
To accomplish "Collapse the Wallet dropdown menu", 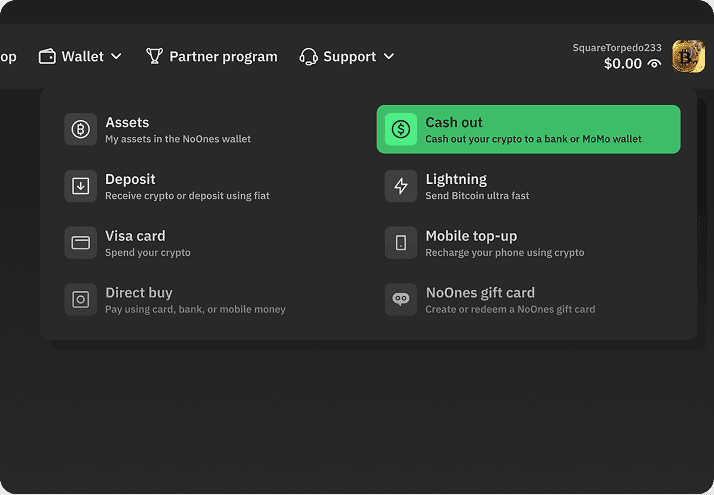I will click(x=82, y=57).
